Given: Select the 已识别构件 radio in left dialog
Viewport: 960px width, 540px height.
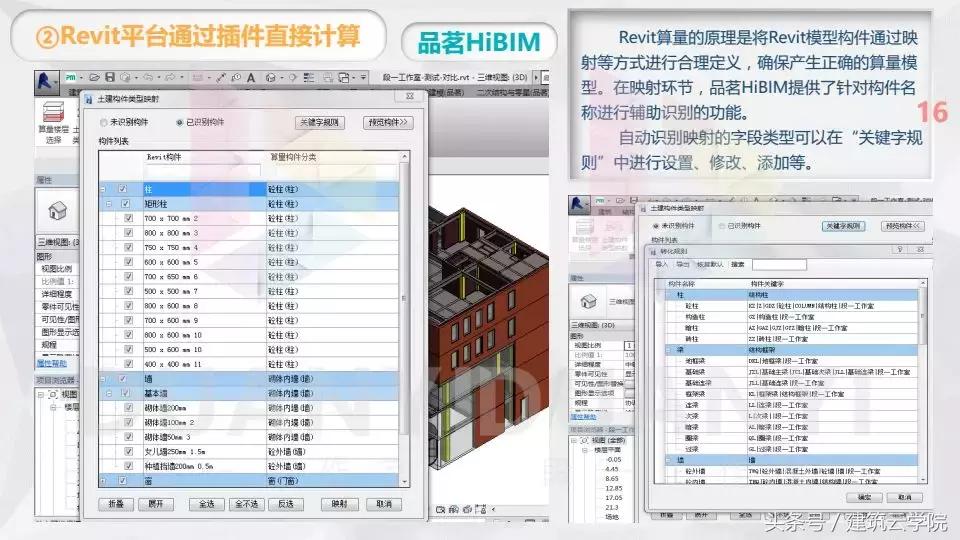Looking at the screenshot, I should tap(179, 122).
